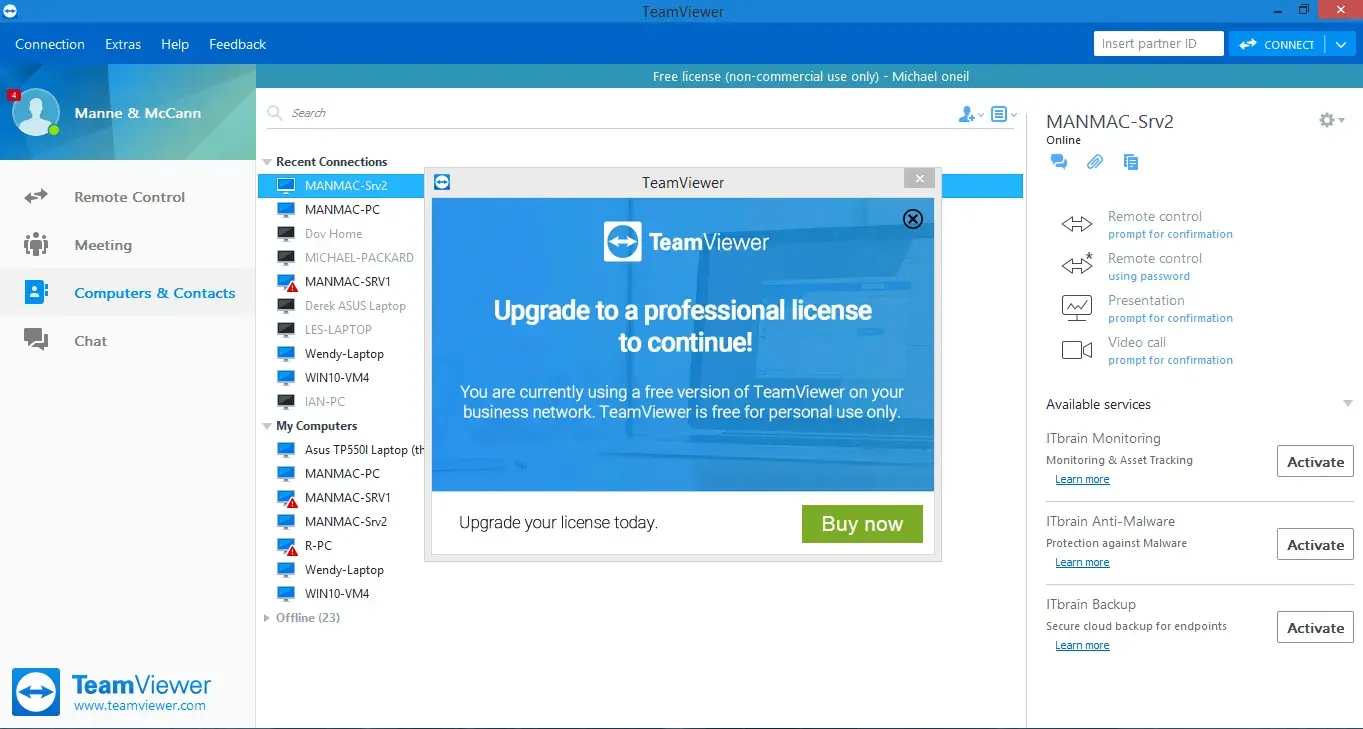Click the CONNECT button
Image resolution: width=1363 pixels, height=729 pixels.
pos(1277,44)
